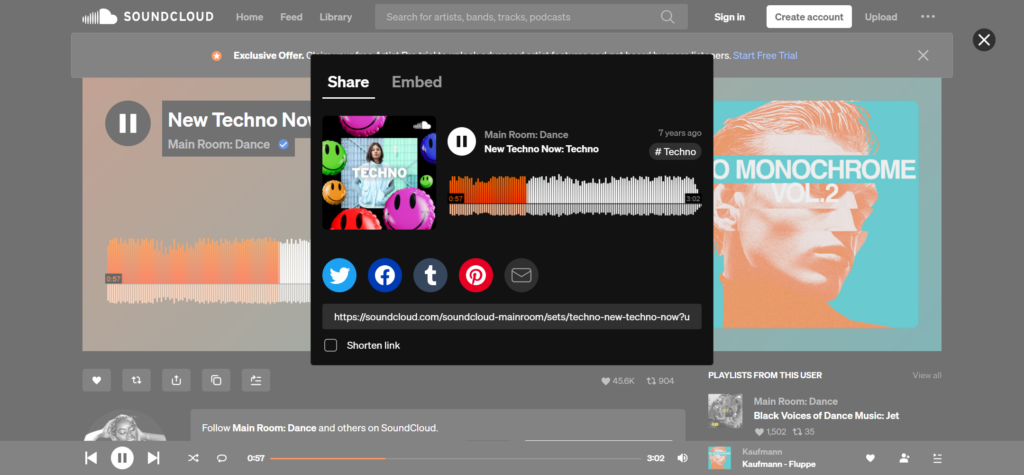Screen dimensions: 1024x475
Task: Share to Twitter icon
Action: point(339,275)
